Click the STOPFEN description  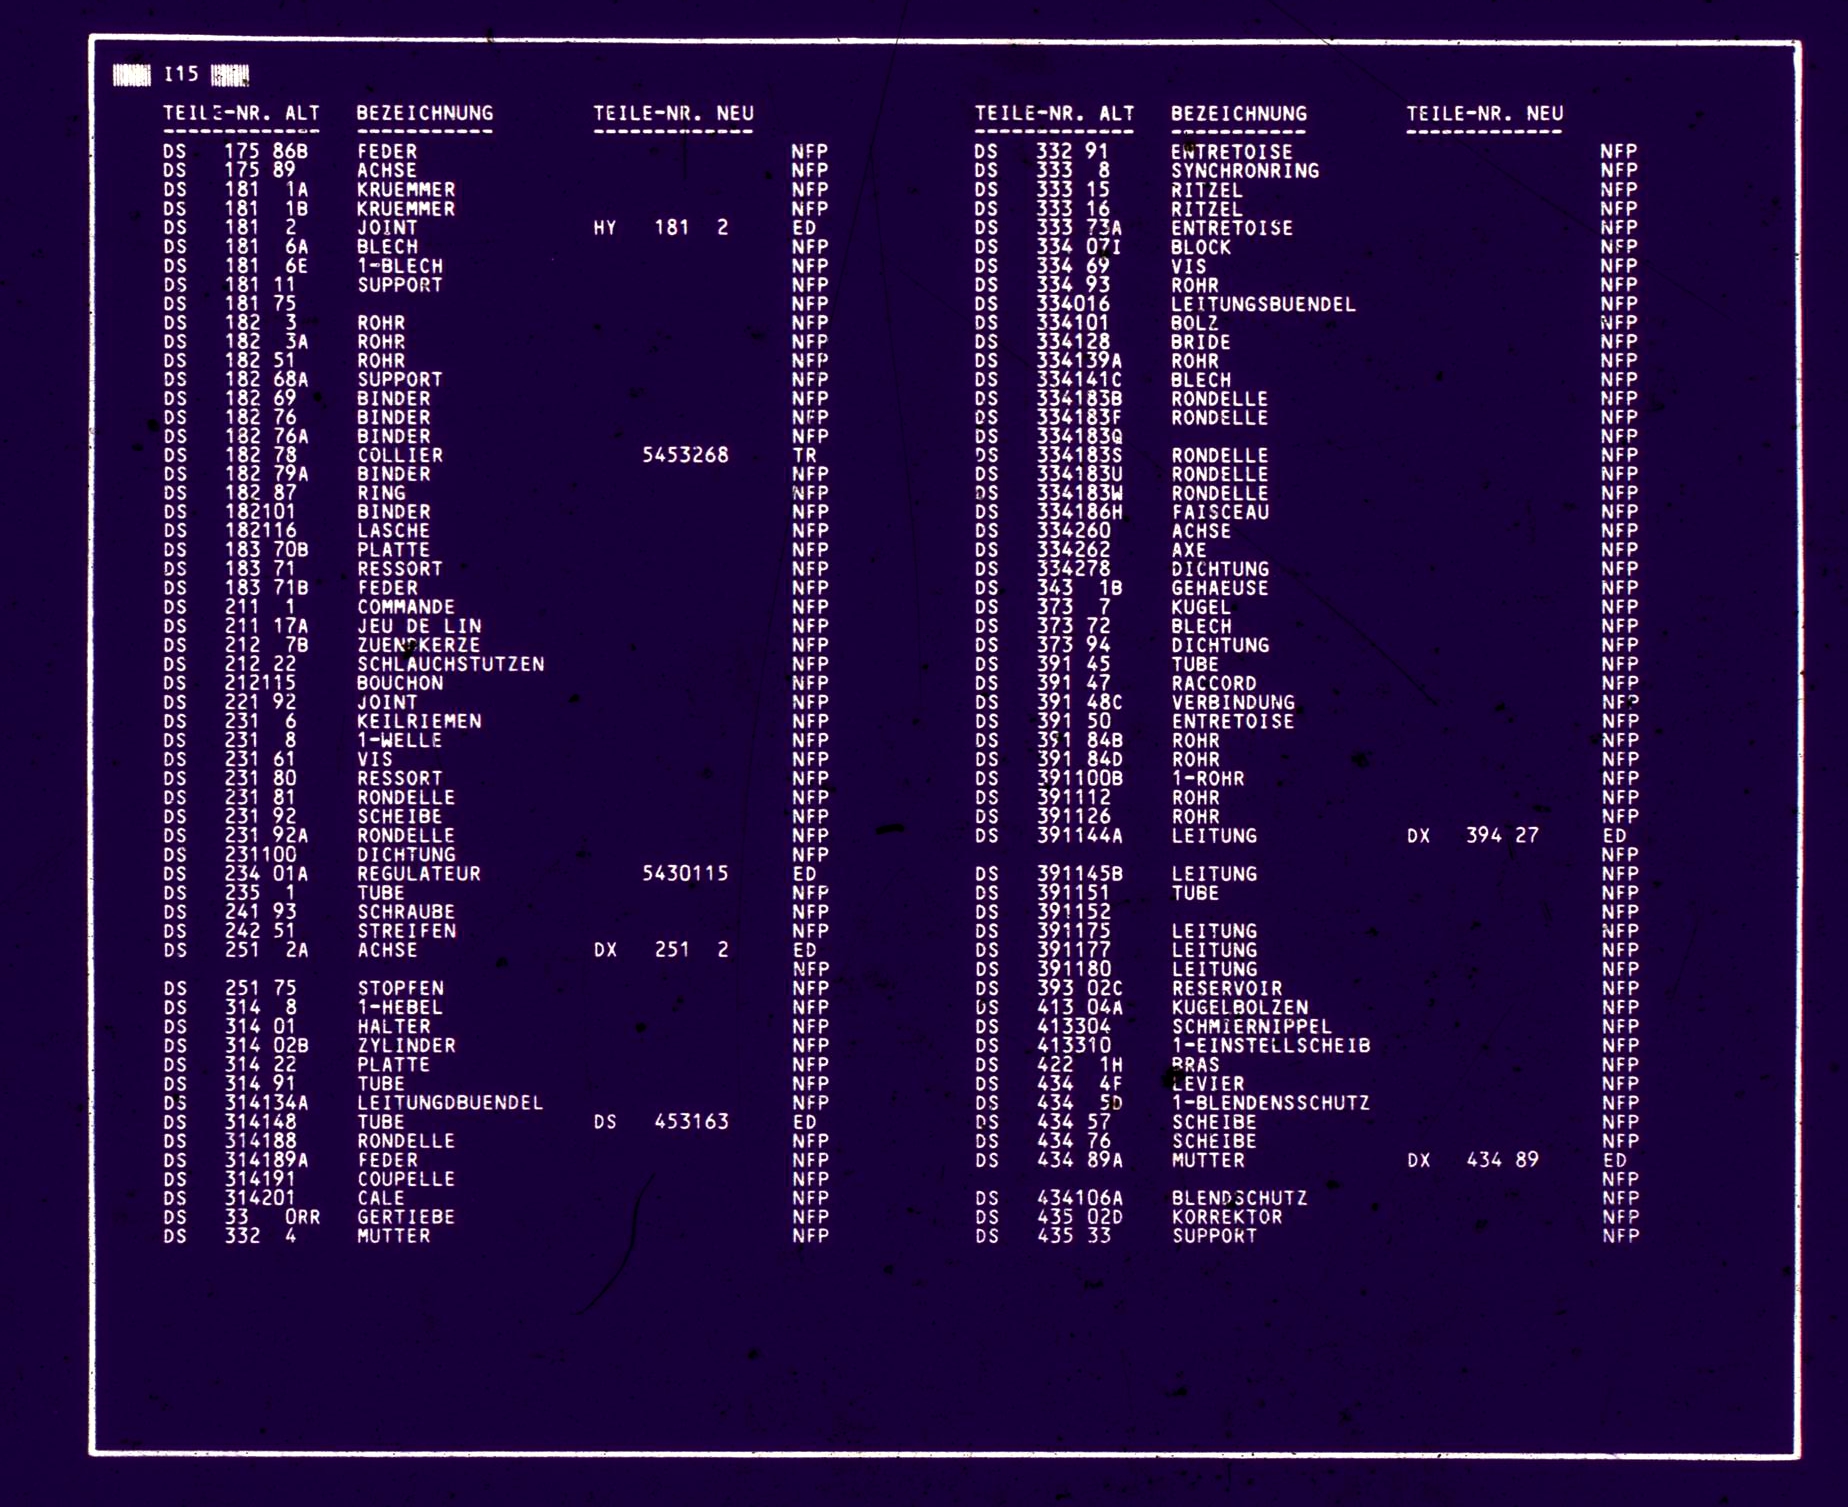400,988
